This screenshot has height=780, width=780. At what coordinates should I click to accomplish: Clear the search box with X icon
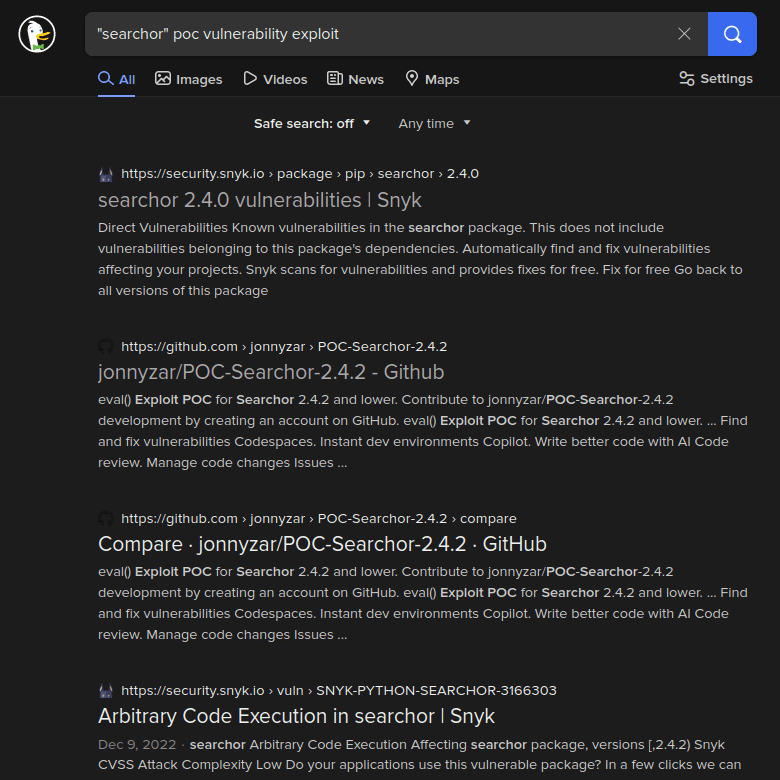(x=684, y=34)
